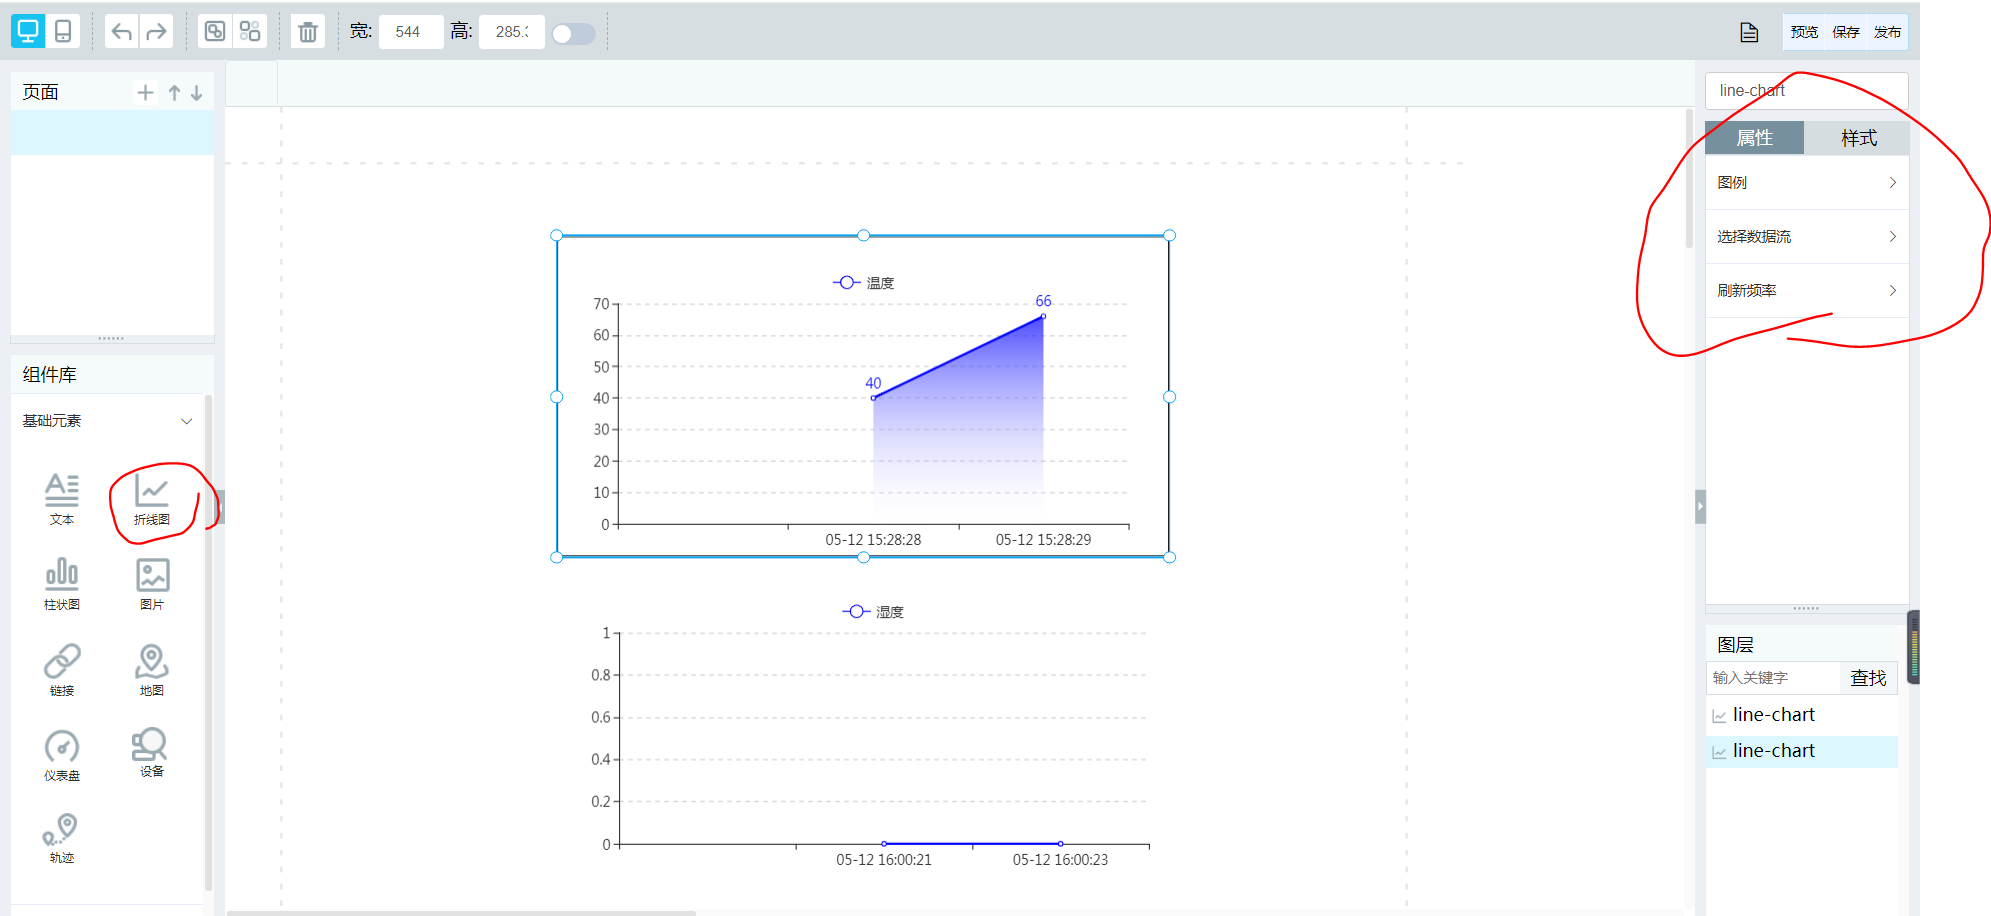Image resolution: width=1991 pixels, height=916 pixels.
Task: Switch to mobile view mode icon
Action: (x=63, y=31)
